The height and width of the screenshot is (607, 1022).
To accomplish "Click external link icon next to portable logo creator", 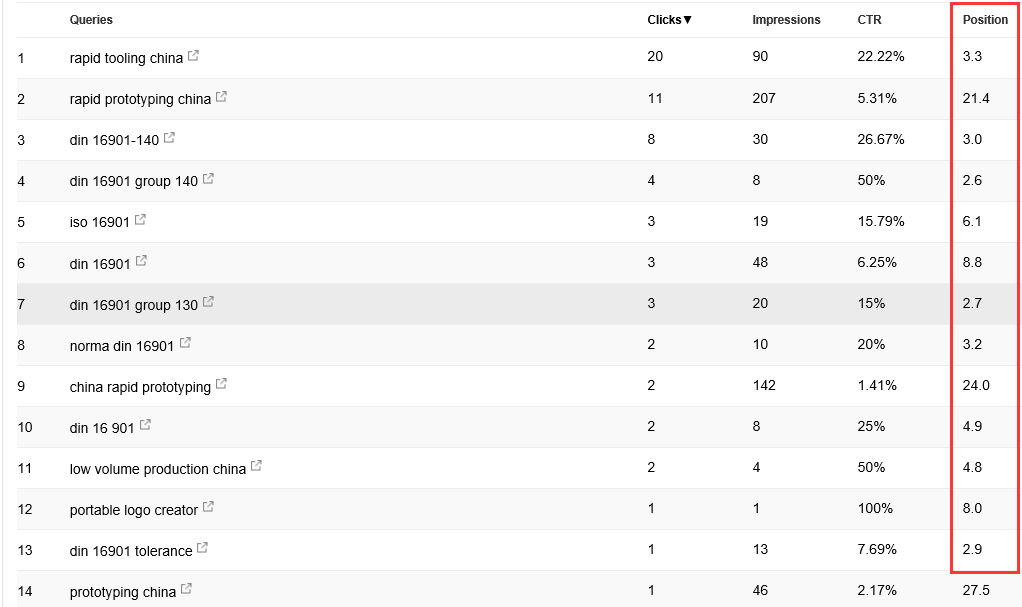I will [x=209, y=507].
